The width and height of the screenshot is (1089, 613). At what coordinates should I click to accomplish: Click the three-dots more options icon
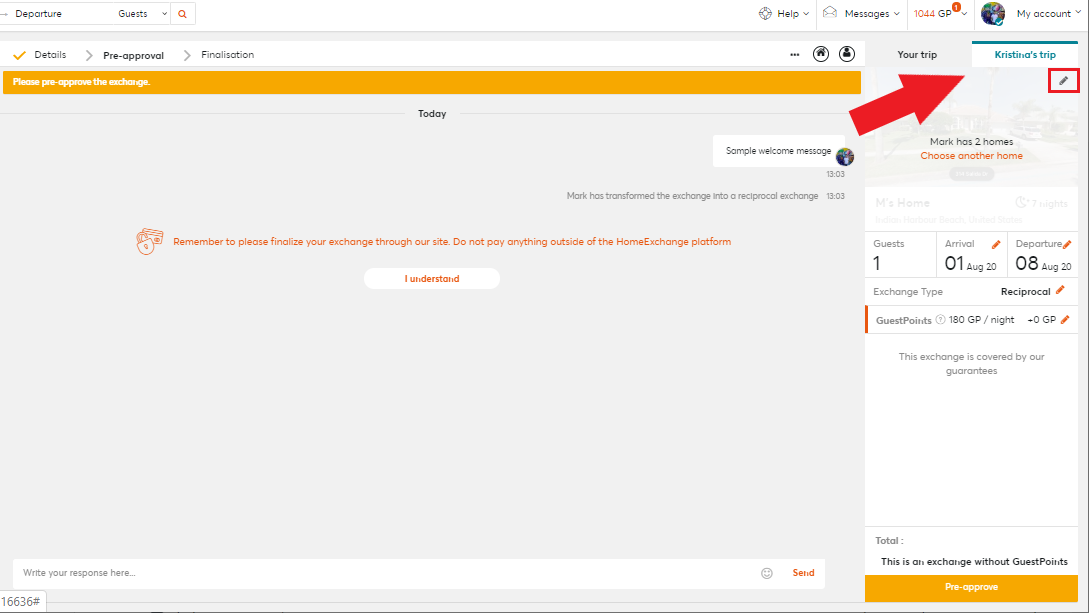795,55
